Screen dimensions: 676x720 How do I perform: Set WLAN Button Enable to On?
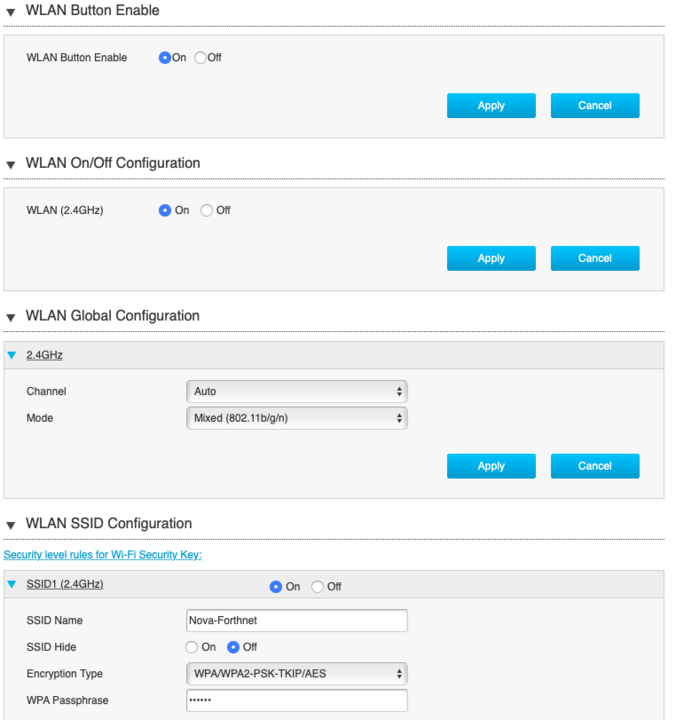point(164,58)
